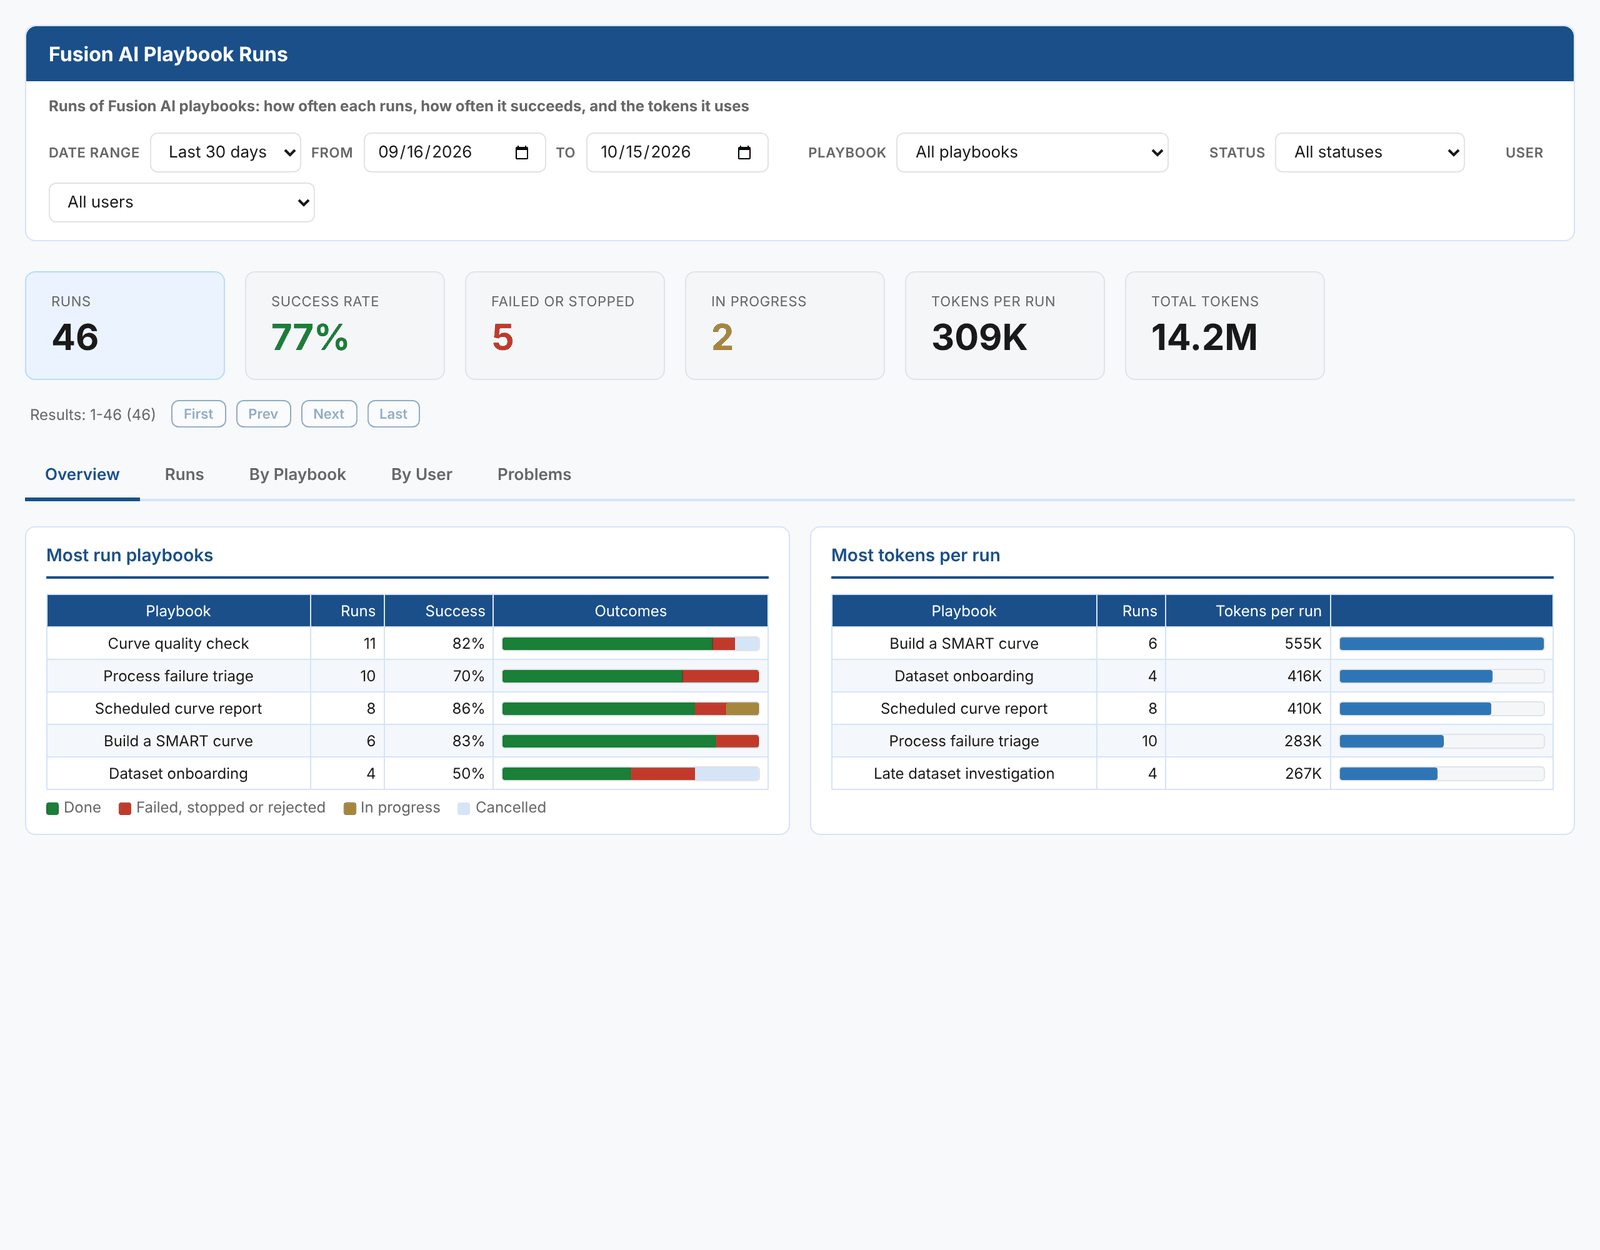
Task: Select the Success Rate 77% card
Action: click(345, 326)
